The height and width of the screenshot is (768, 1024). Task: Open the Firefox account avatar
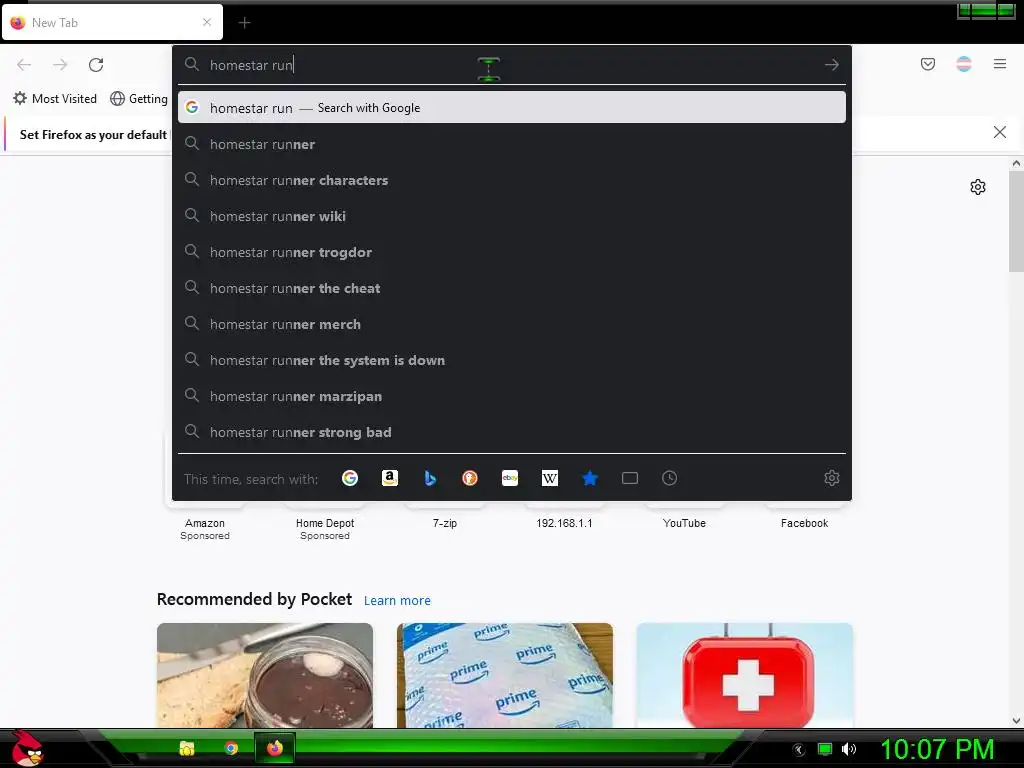[964, 64]
